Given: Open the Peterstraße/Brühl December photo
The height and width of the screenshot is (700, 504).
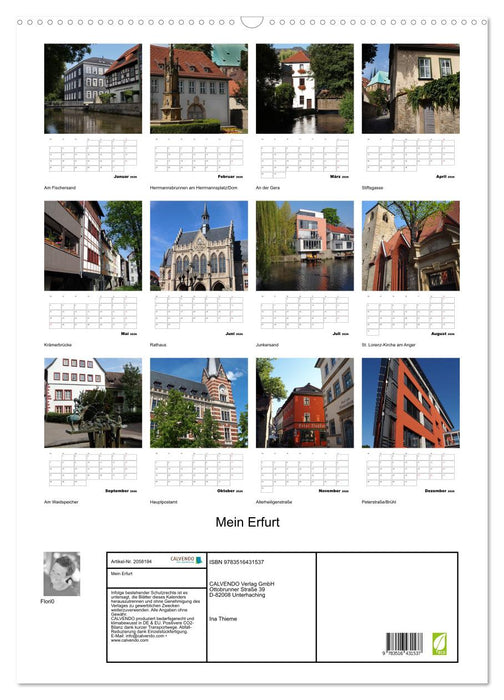Looking at the screenshot, I should (410, 403).
